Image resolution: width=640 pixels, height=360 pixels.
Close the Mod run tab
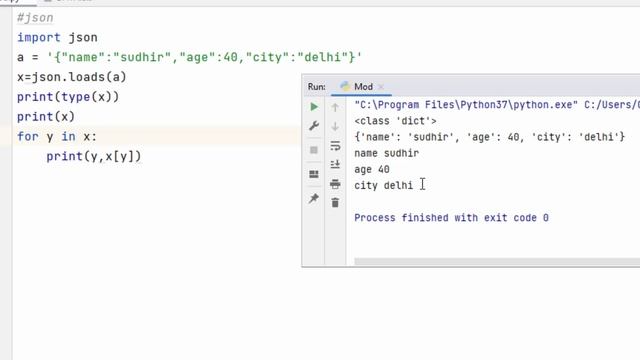pos(381,87)
